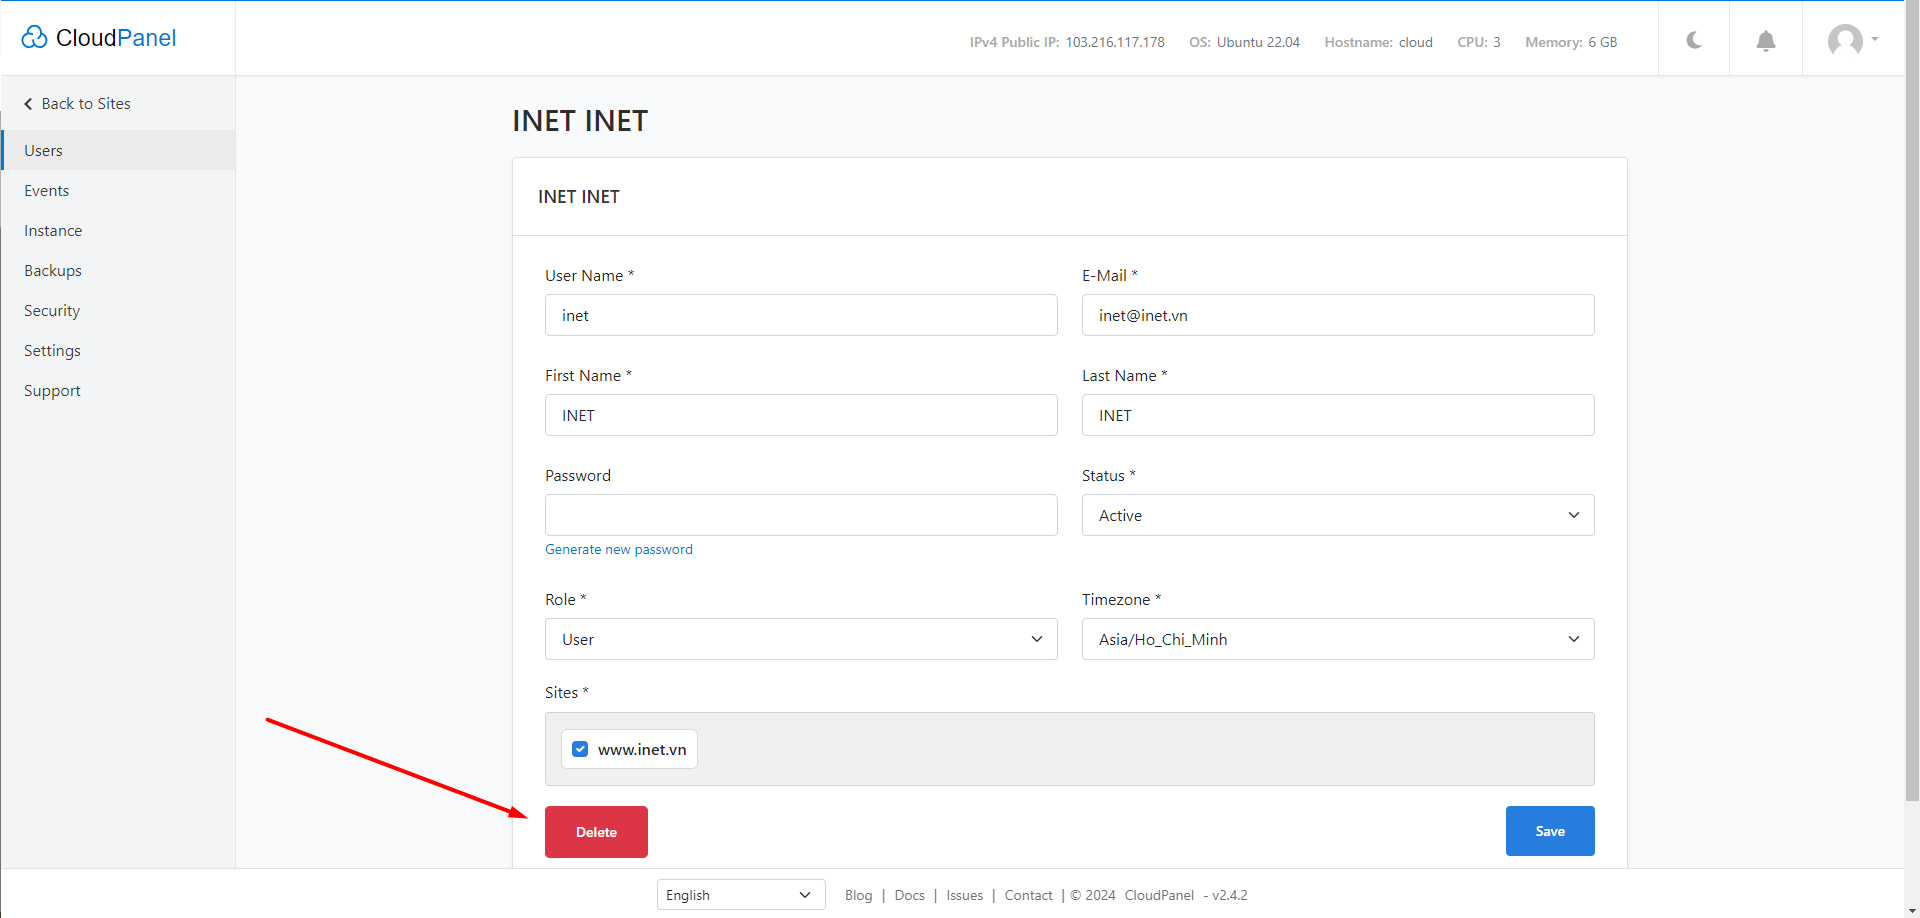Open the Backups menu item
Viewport: 1920px width, 918px height.
coord(118,270)
